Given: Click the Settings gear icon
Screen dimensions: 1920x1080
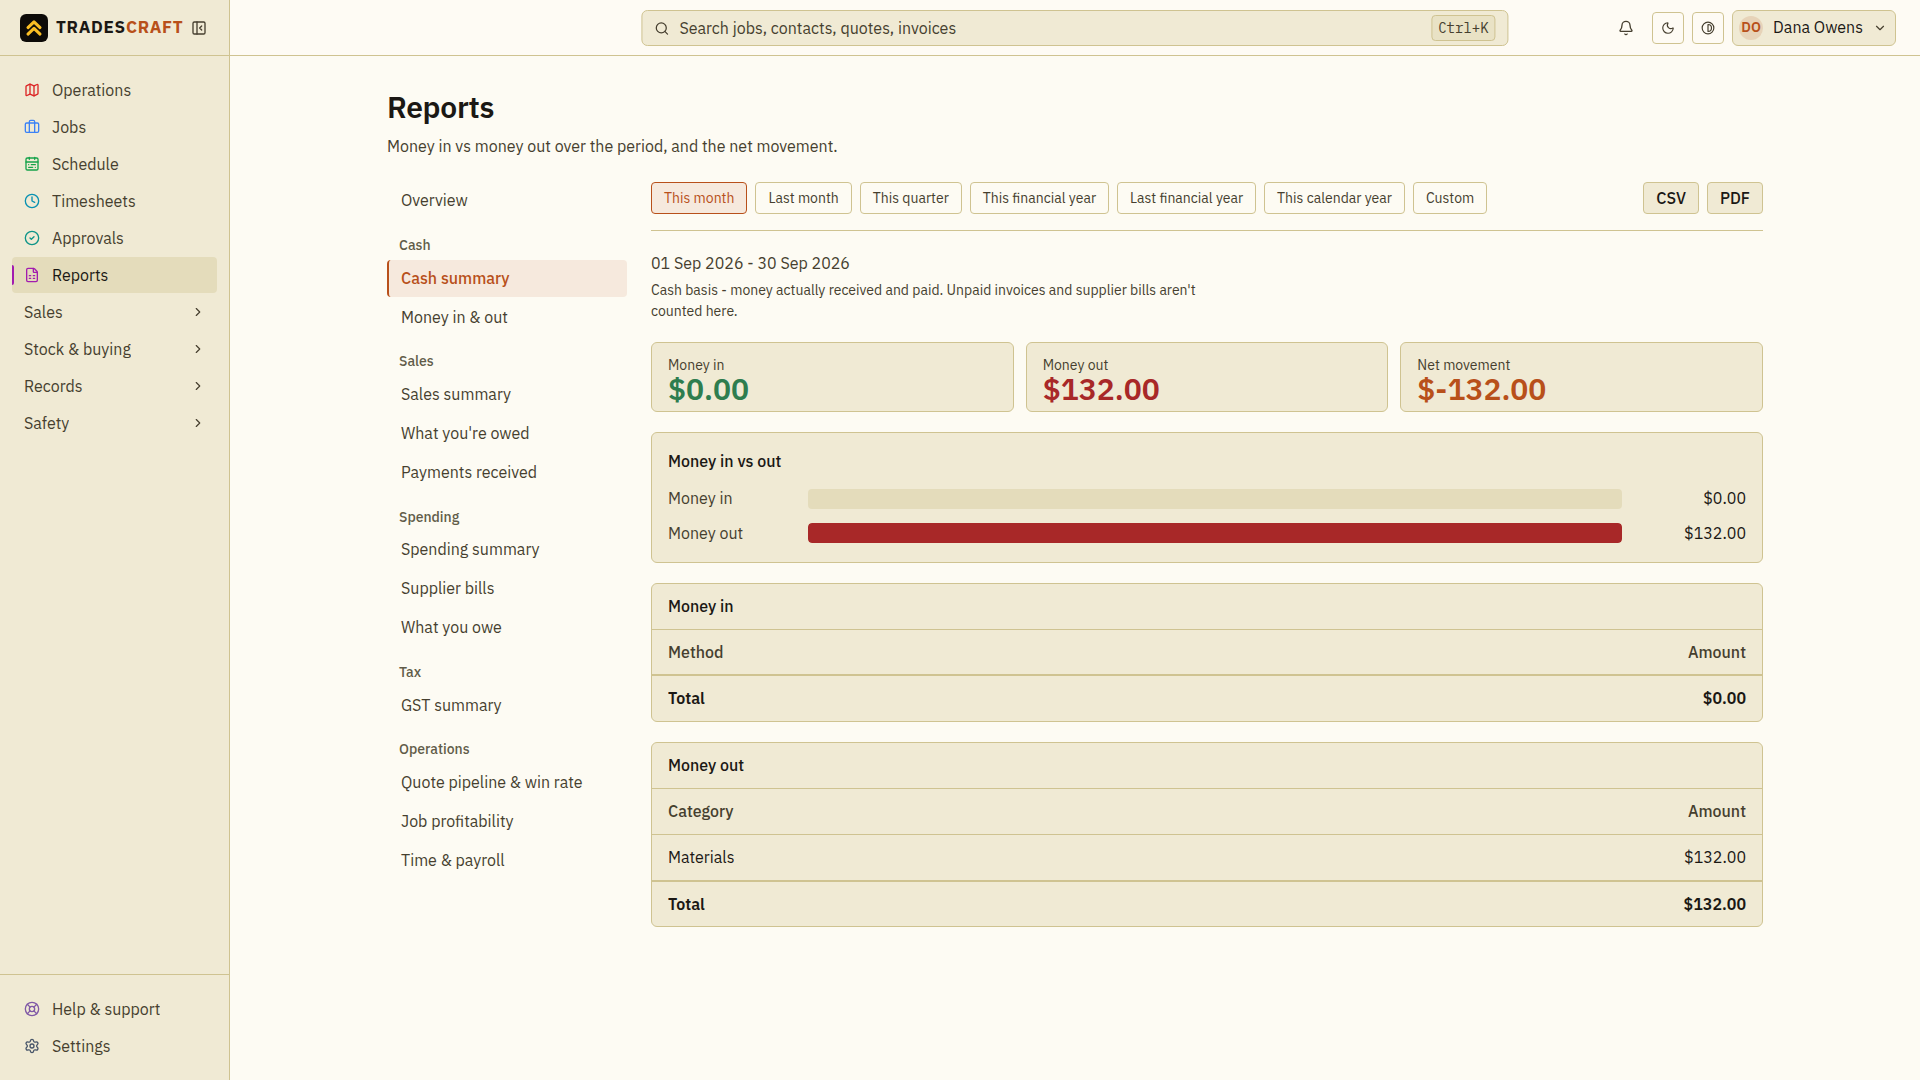Looking at the screenshot, I should tap(32, 1046).
